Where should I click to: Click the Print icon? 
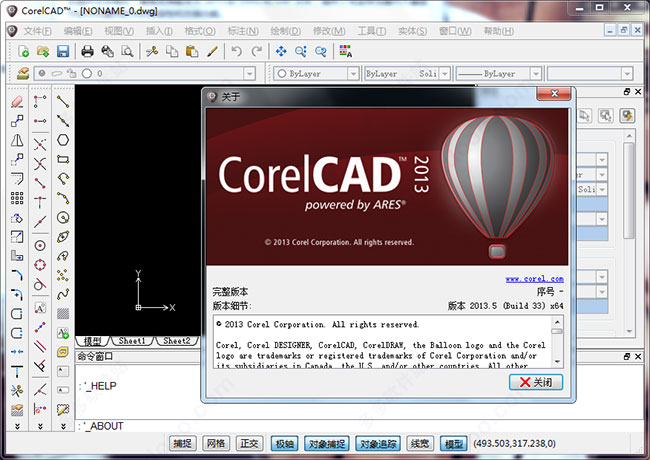[x=87, y=51]
